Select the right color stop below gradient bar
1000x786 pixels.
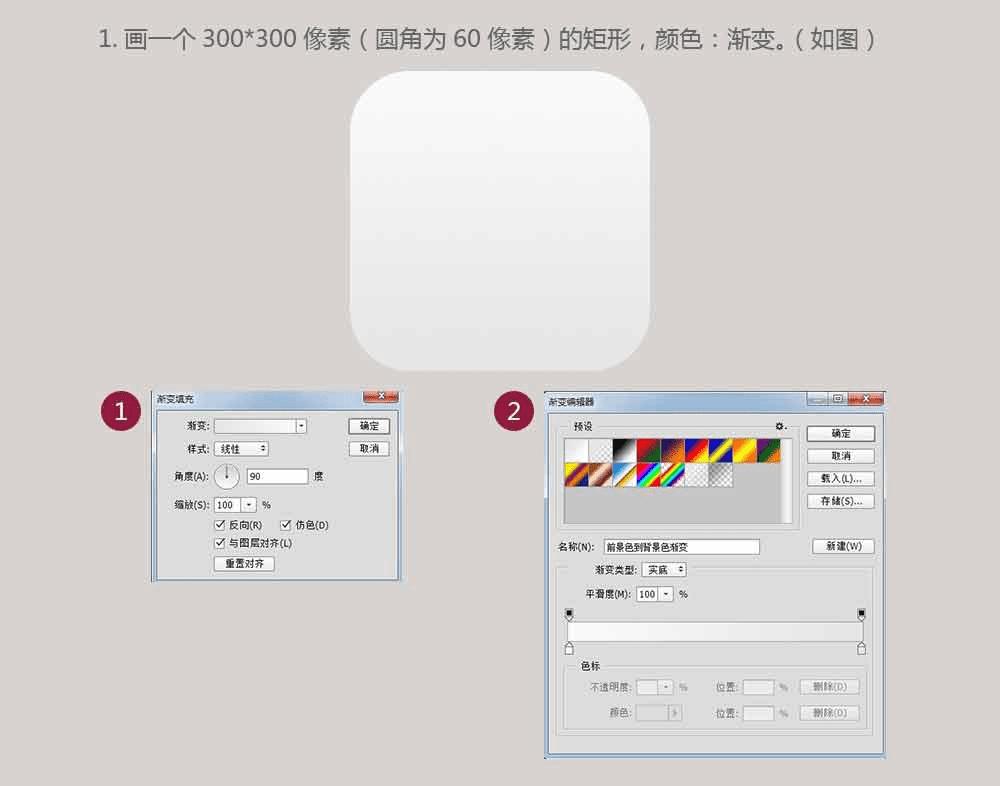click(x=862, y=649)
